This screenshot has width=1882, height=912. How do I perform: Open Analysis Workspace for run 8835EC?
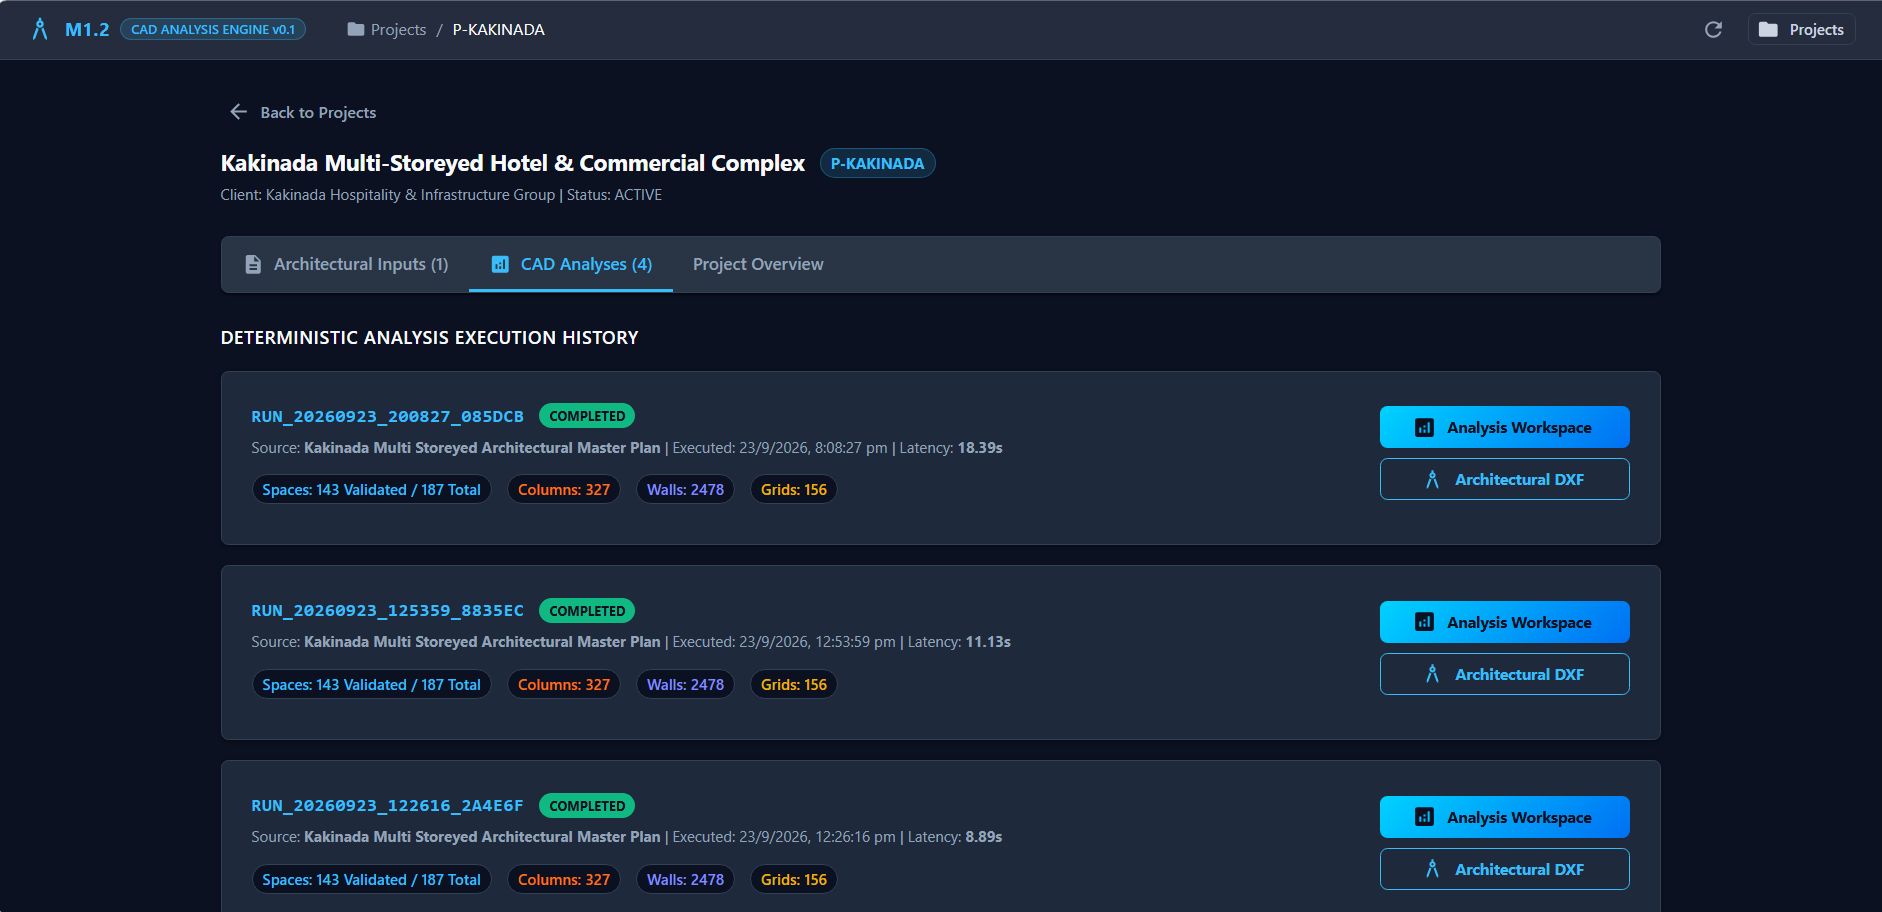[x=1504, y=622]
